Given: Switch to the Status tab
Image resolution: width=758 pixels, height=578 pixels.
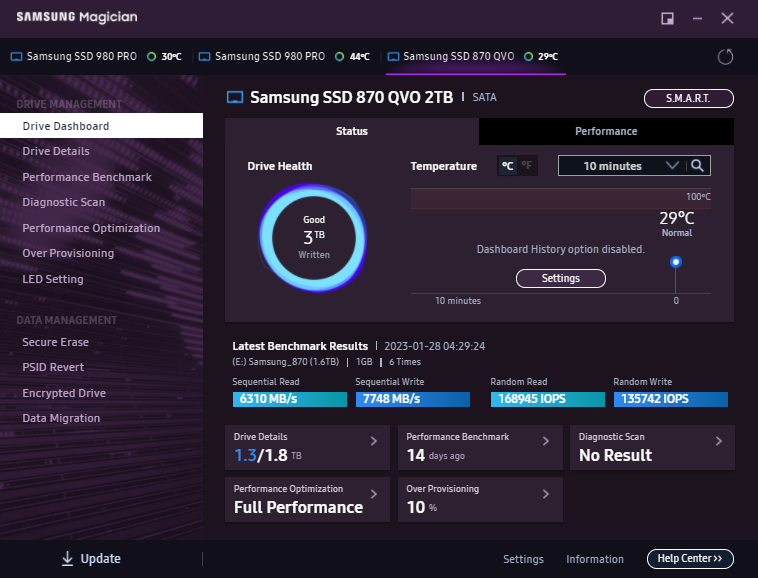Looking at the screenshot, I should 352,131.
